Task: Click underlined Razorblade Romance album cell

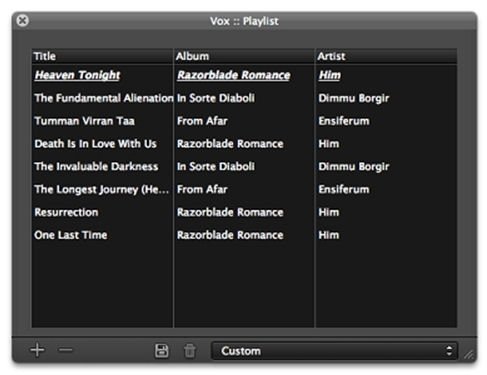Action: [234, 75]
